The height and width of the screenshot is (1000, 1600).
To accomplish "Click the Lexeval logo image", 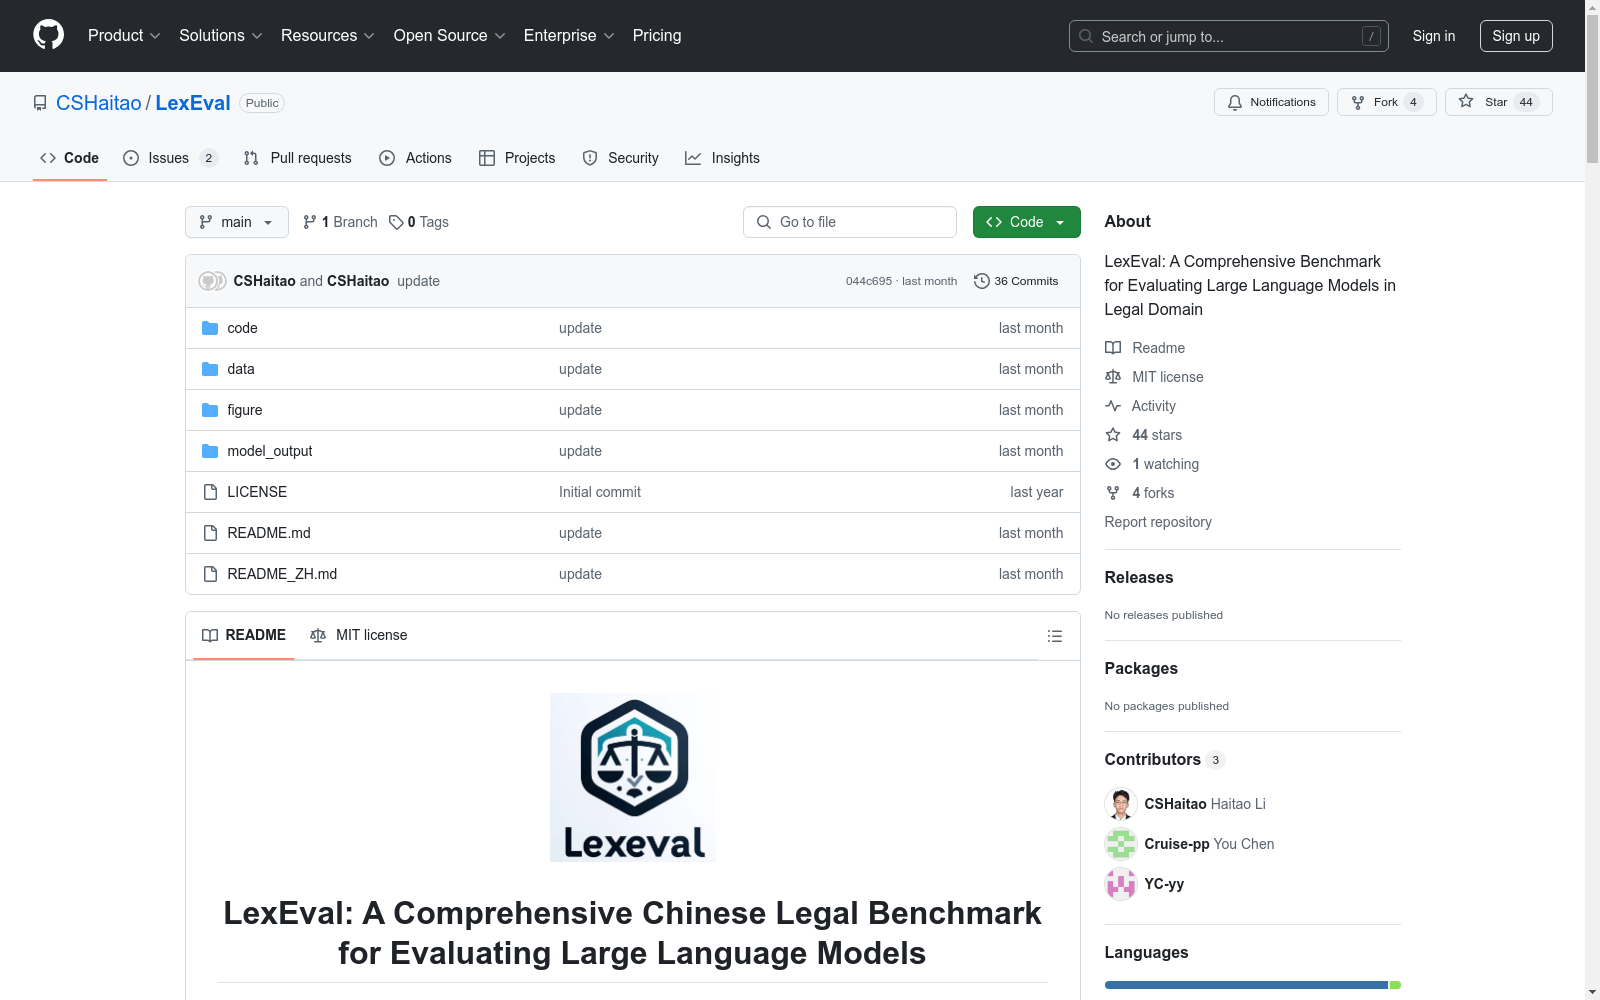I will click(x=633, y=777).
